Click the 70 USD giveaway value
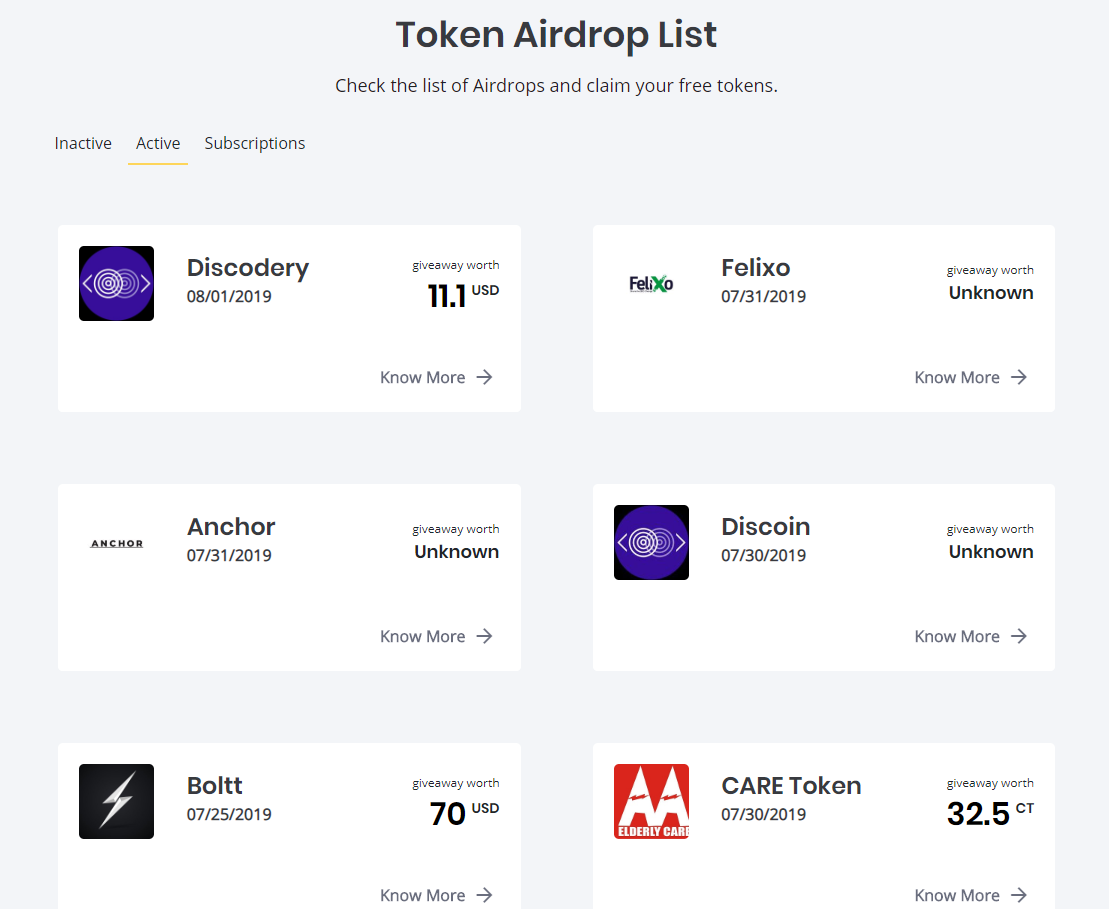Viewport: 1109px width, 909px height. tap(464, 813)
